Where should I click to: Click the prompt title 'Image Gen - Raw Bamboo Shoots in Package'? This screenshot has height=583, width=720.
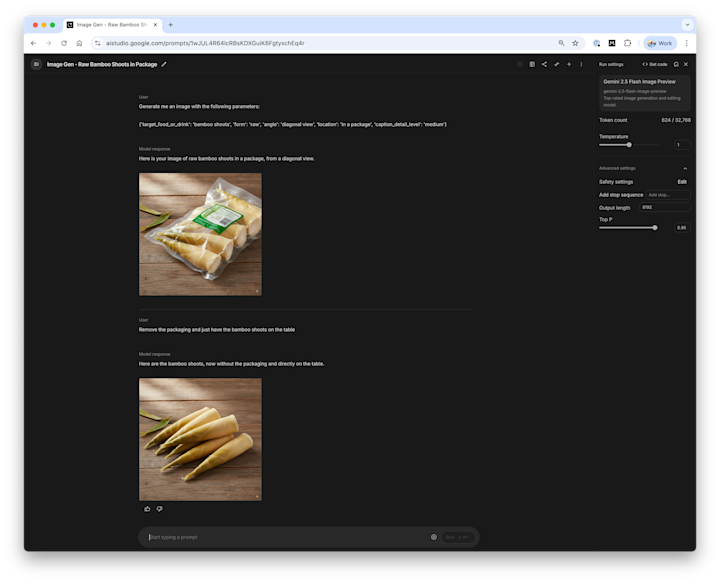(102, 64)
